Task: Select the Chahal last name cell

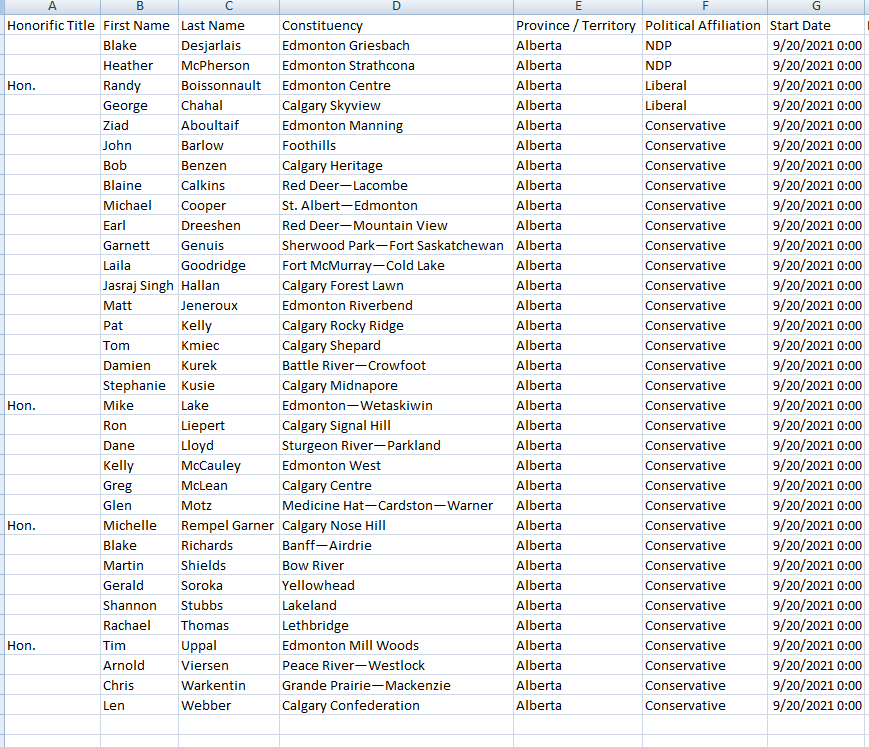Action: 229,105
